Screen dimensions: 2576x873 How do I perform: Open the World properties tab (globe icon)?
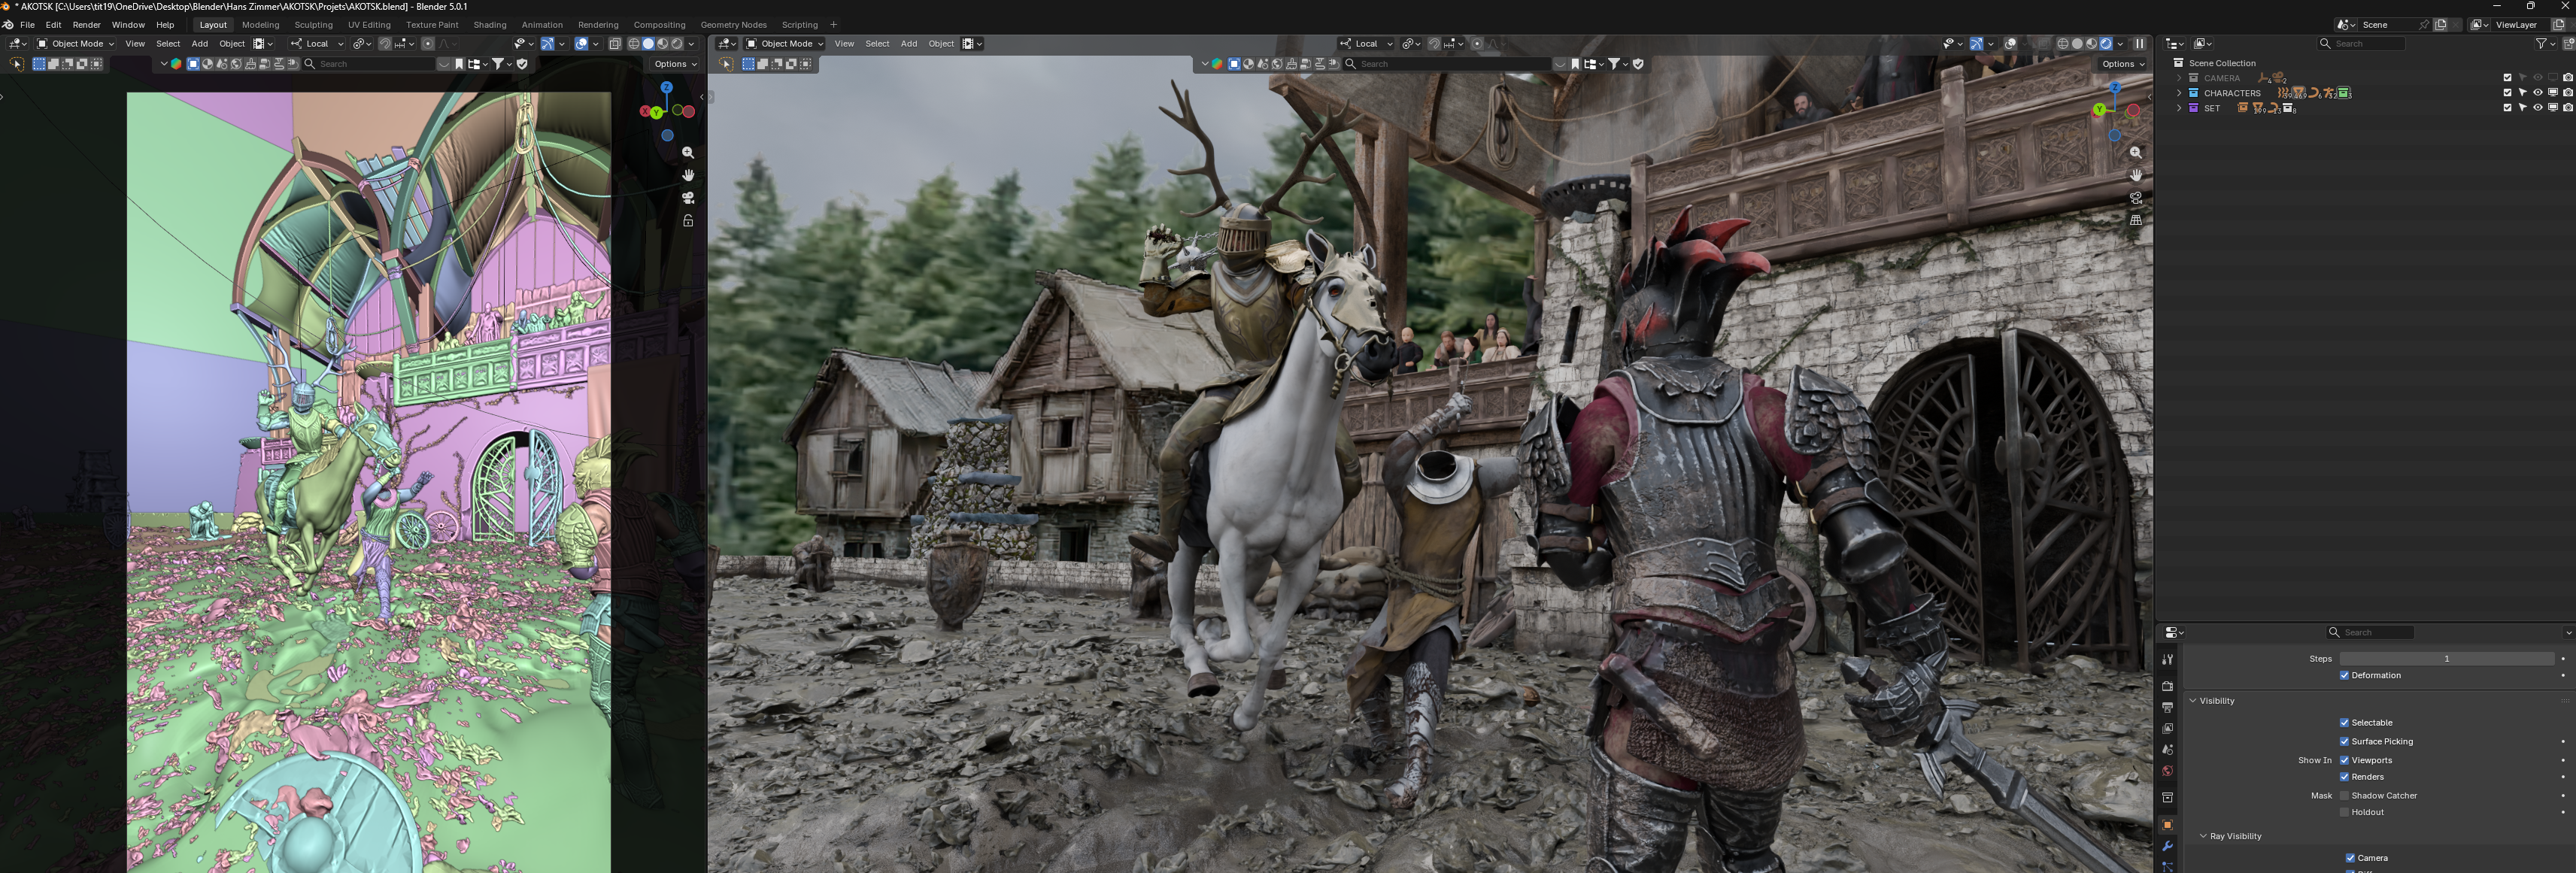pyautogui.click(x=2167, y=771)
